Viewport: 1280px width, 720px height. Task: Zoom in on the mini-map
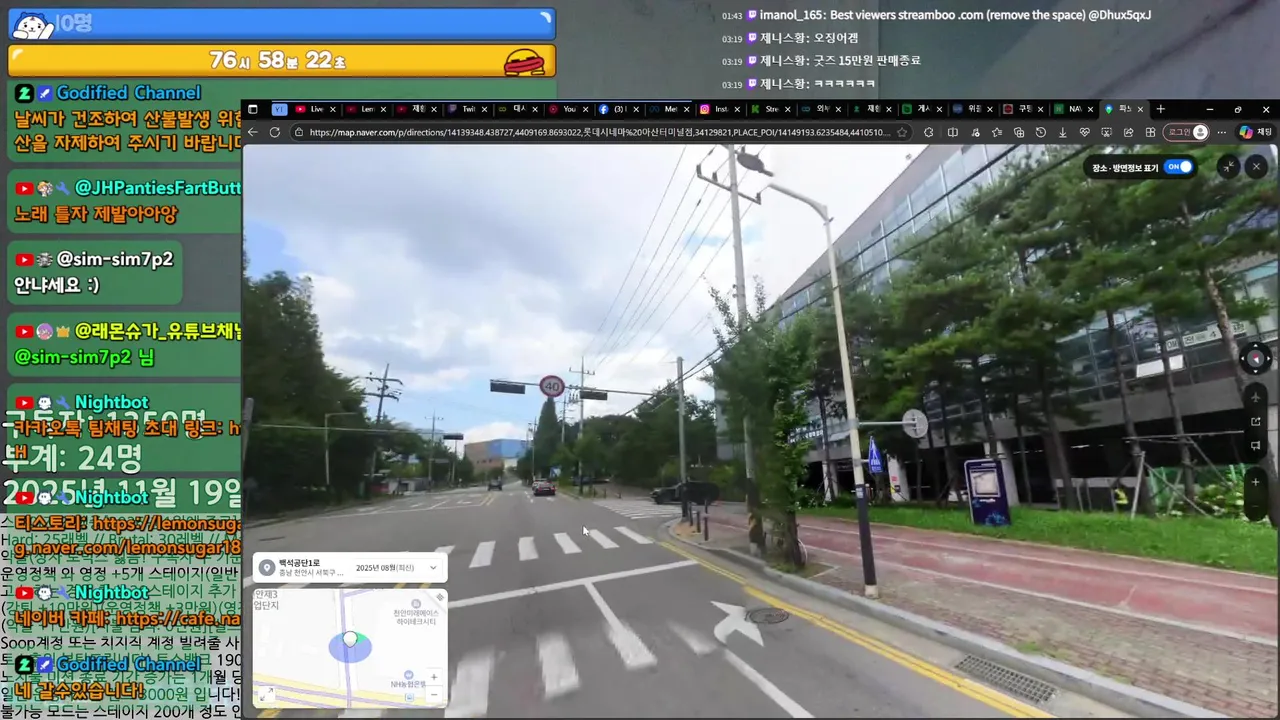(x=434, y=677)
